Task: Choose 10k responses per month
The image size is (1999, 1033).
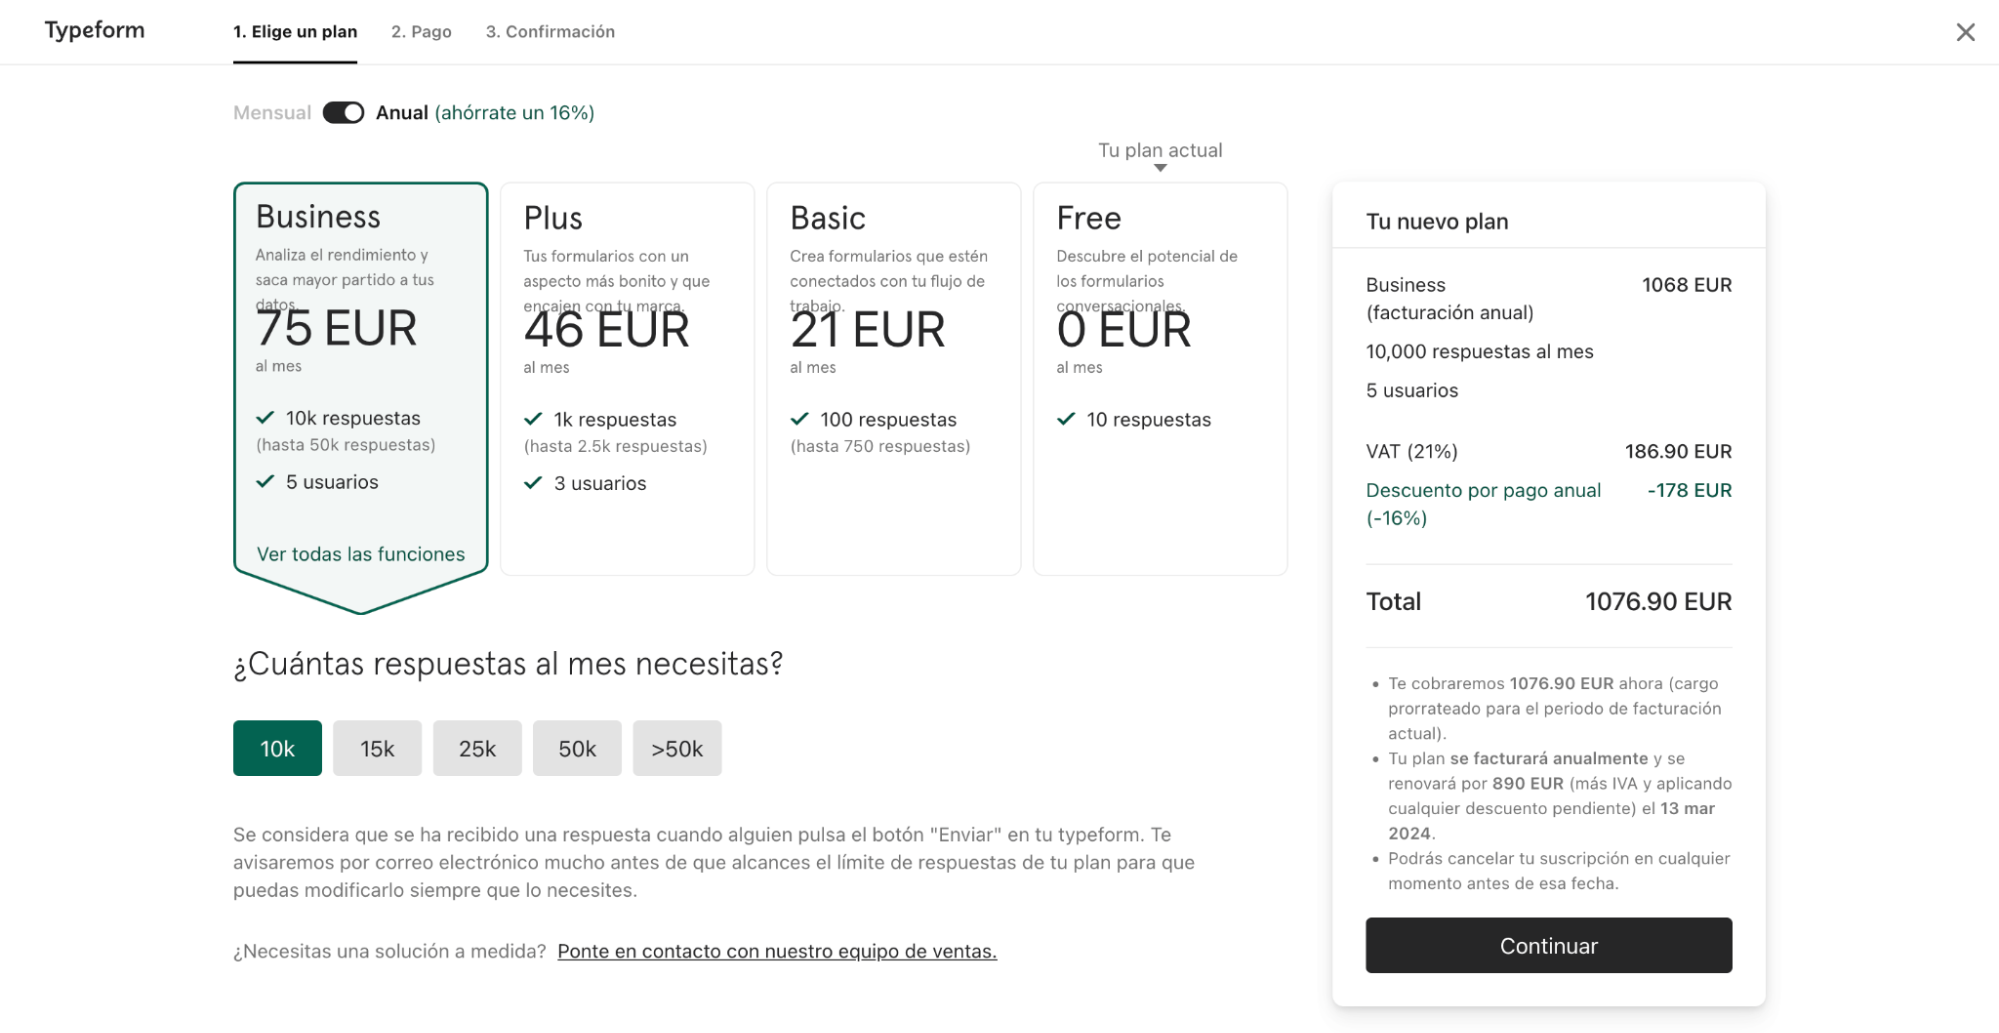Action: click(277, 748)
